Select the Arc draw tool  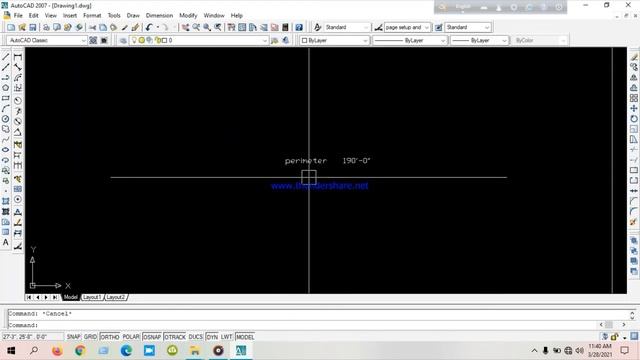[x=6, y=109]
